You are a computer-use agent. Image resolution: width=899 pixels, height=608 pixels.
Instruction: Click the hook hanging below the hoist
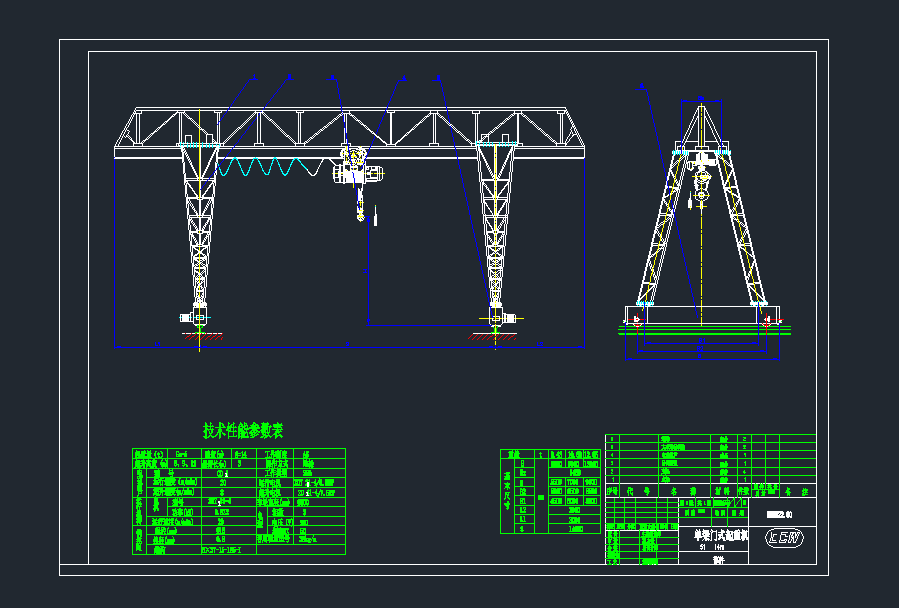point(359,212)
